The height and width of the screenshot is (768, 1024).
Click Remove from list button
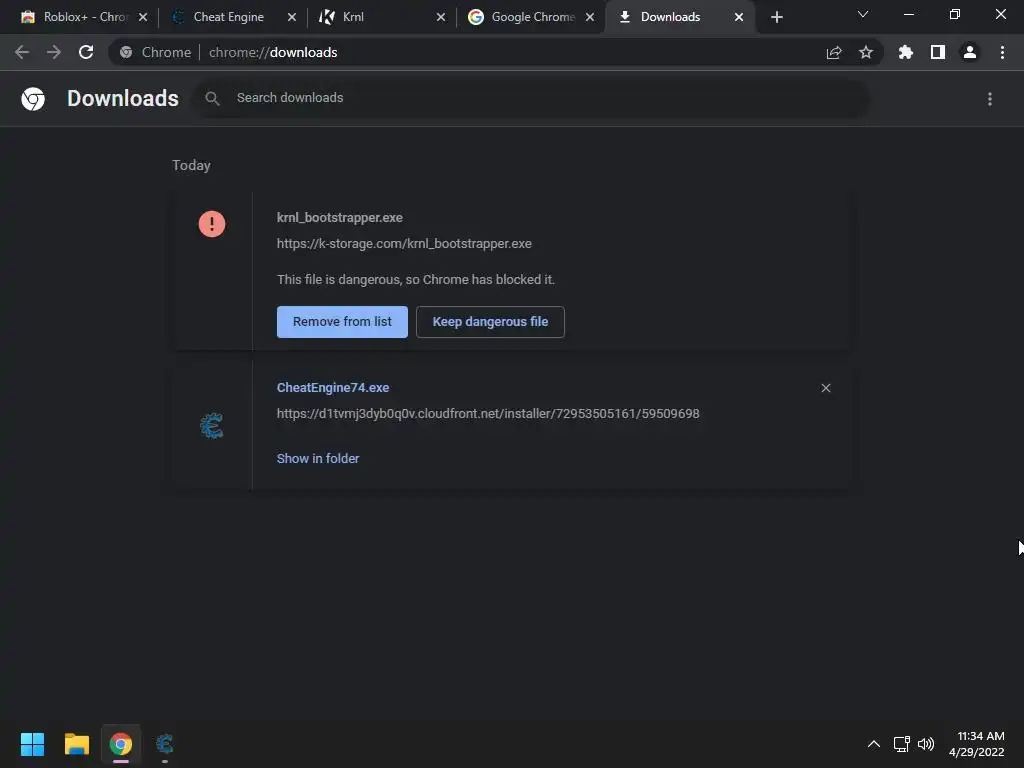[x=342, y=322]
